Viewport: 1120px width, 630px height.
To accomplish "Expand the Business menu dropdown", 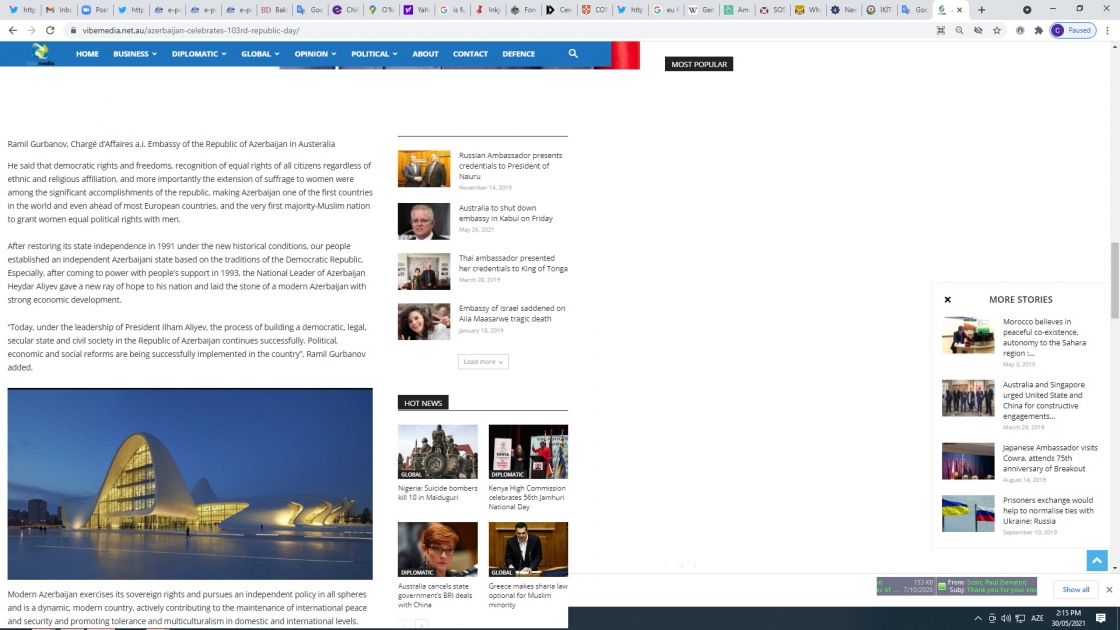I will click(x=135, y=54).
